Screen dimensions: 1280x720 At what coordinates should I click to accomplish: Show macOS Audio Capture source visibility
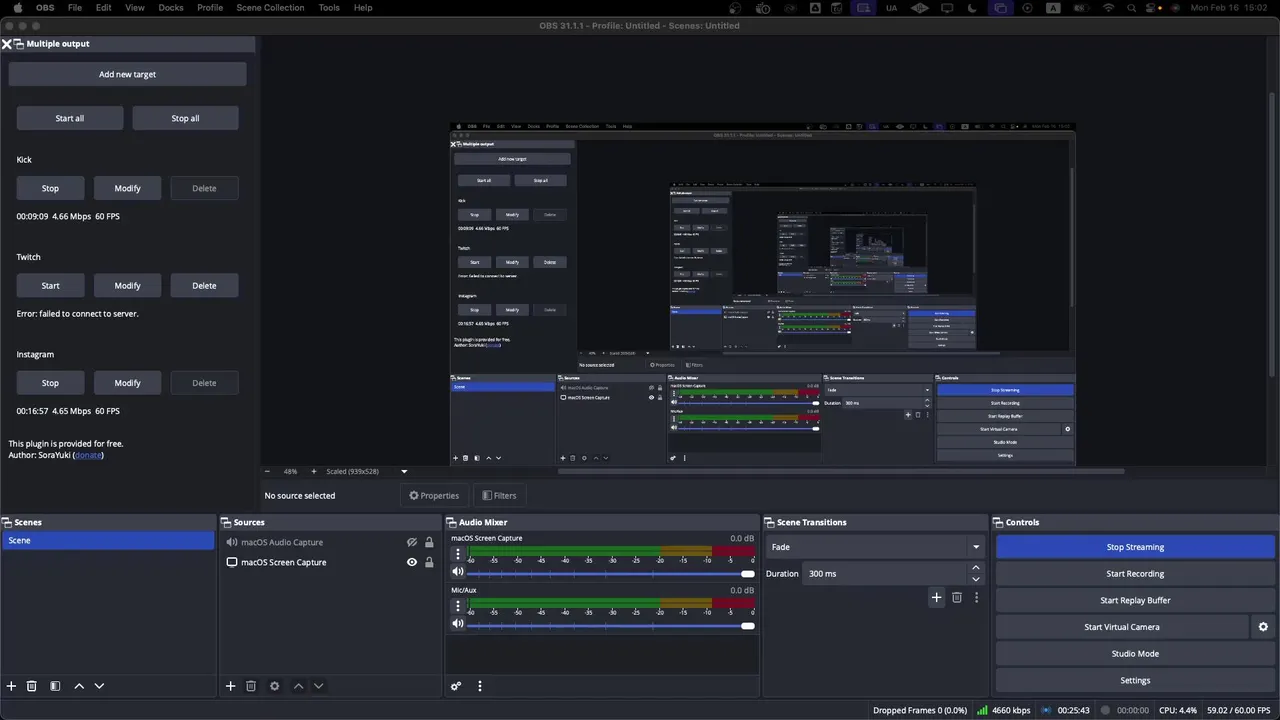coord(411,542)
